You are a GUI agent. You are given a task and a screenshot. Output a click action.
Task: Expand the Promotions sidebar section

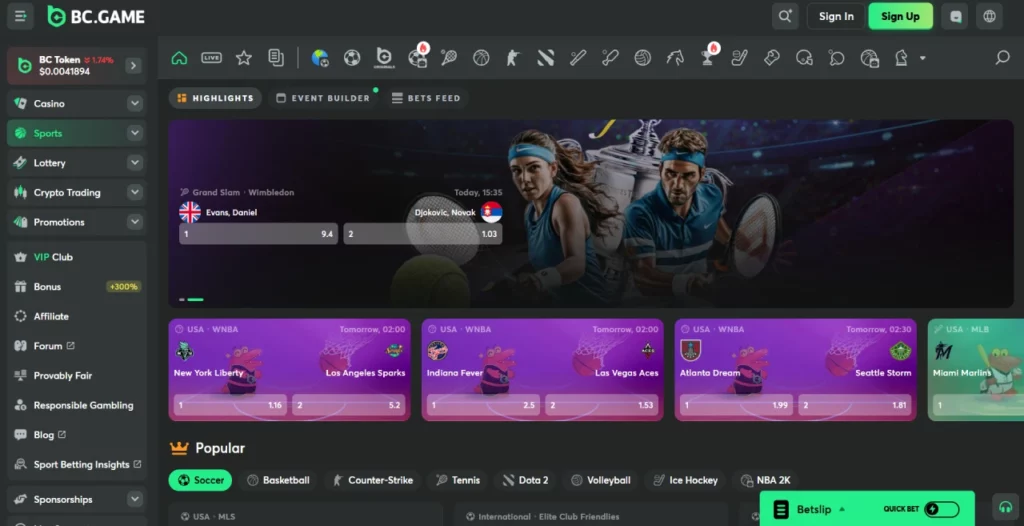tap(135, 222)
